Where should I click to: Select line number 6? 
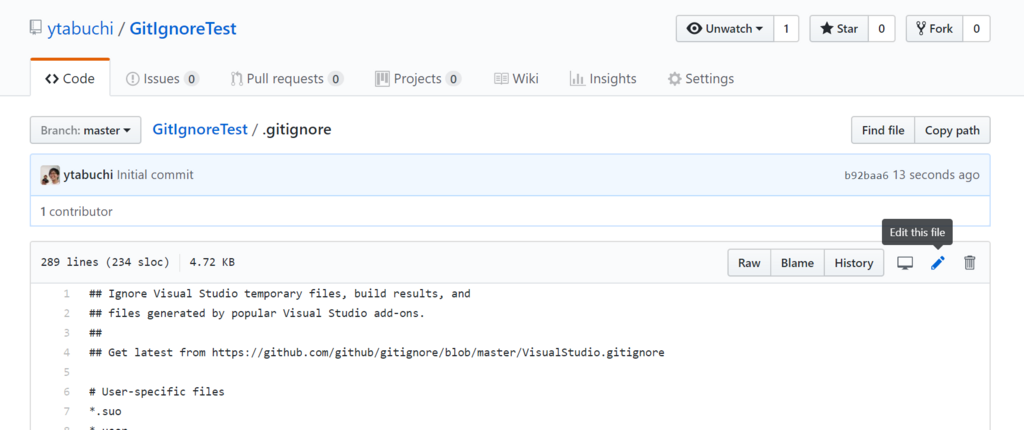click(67, 392)
